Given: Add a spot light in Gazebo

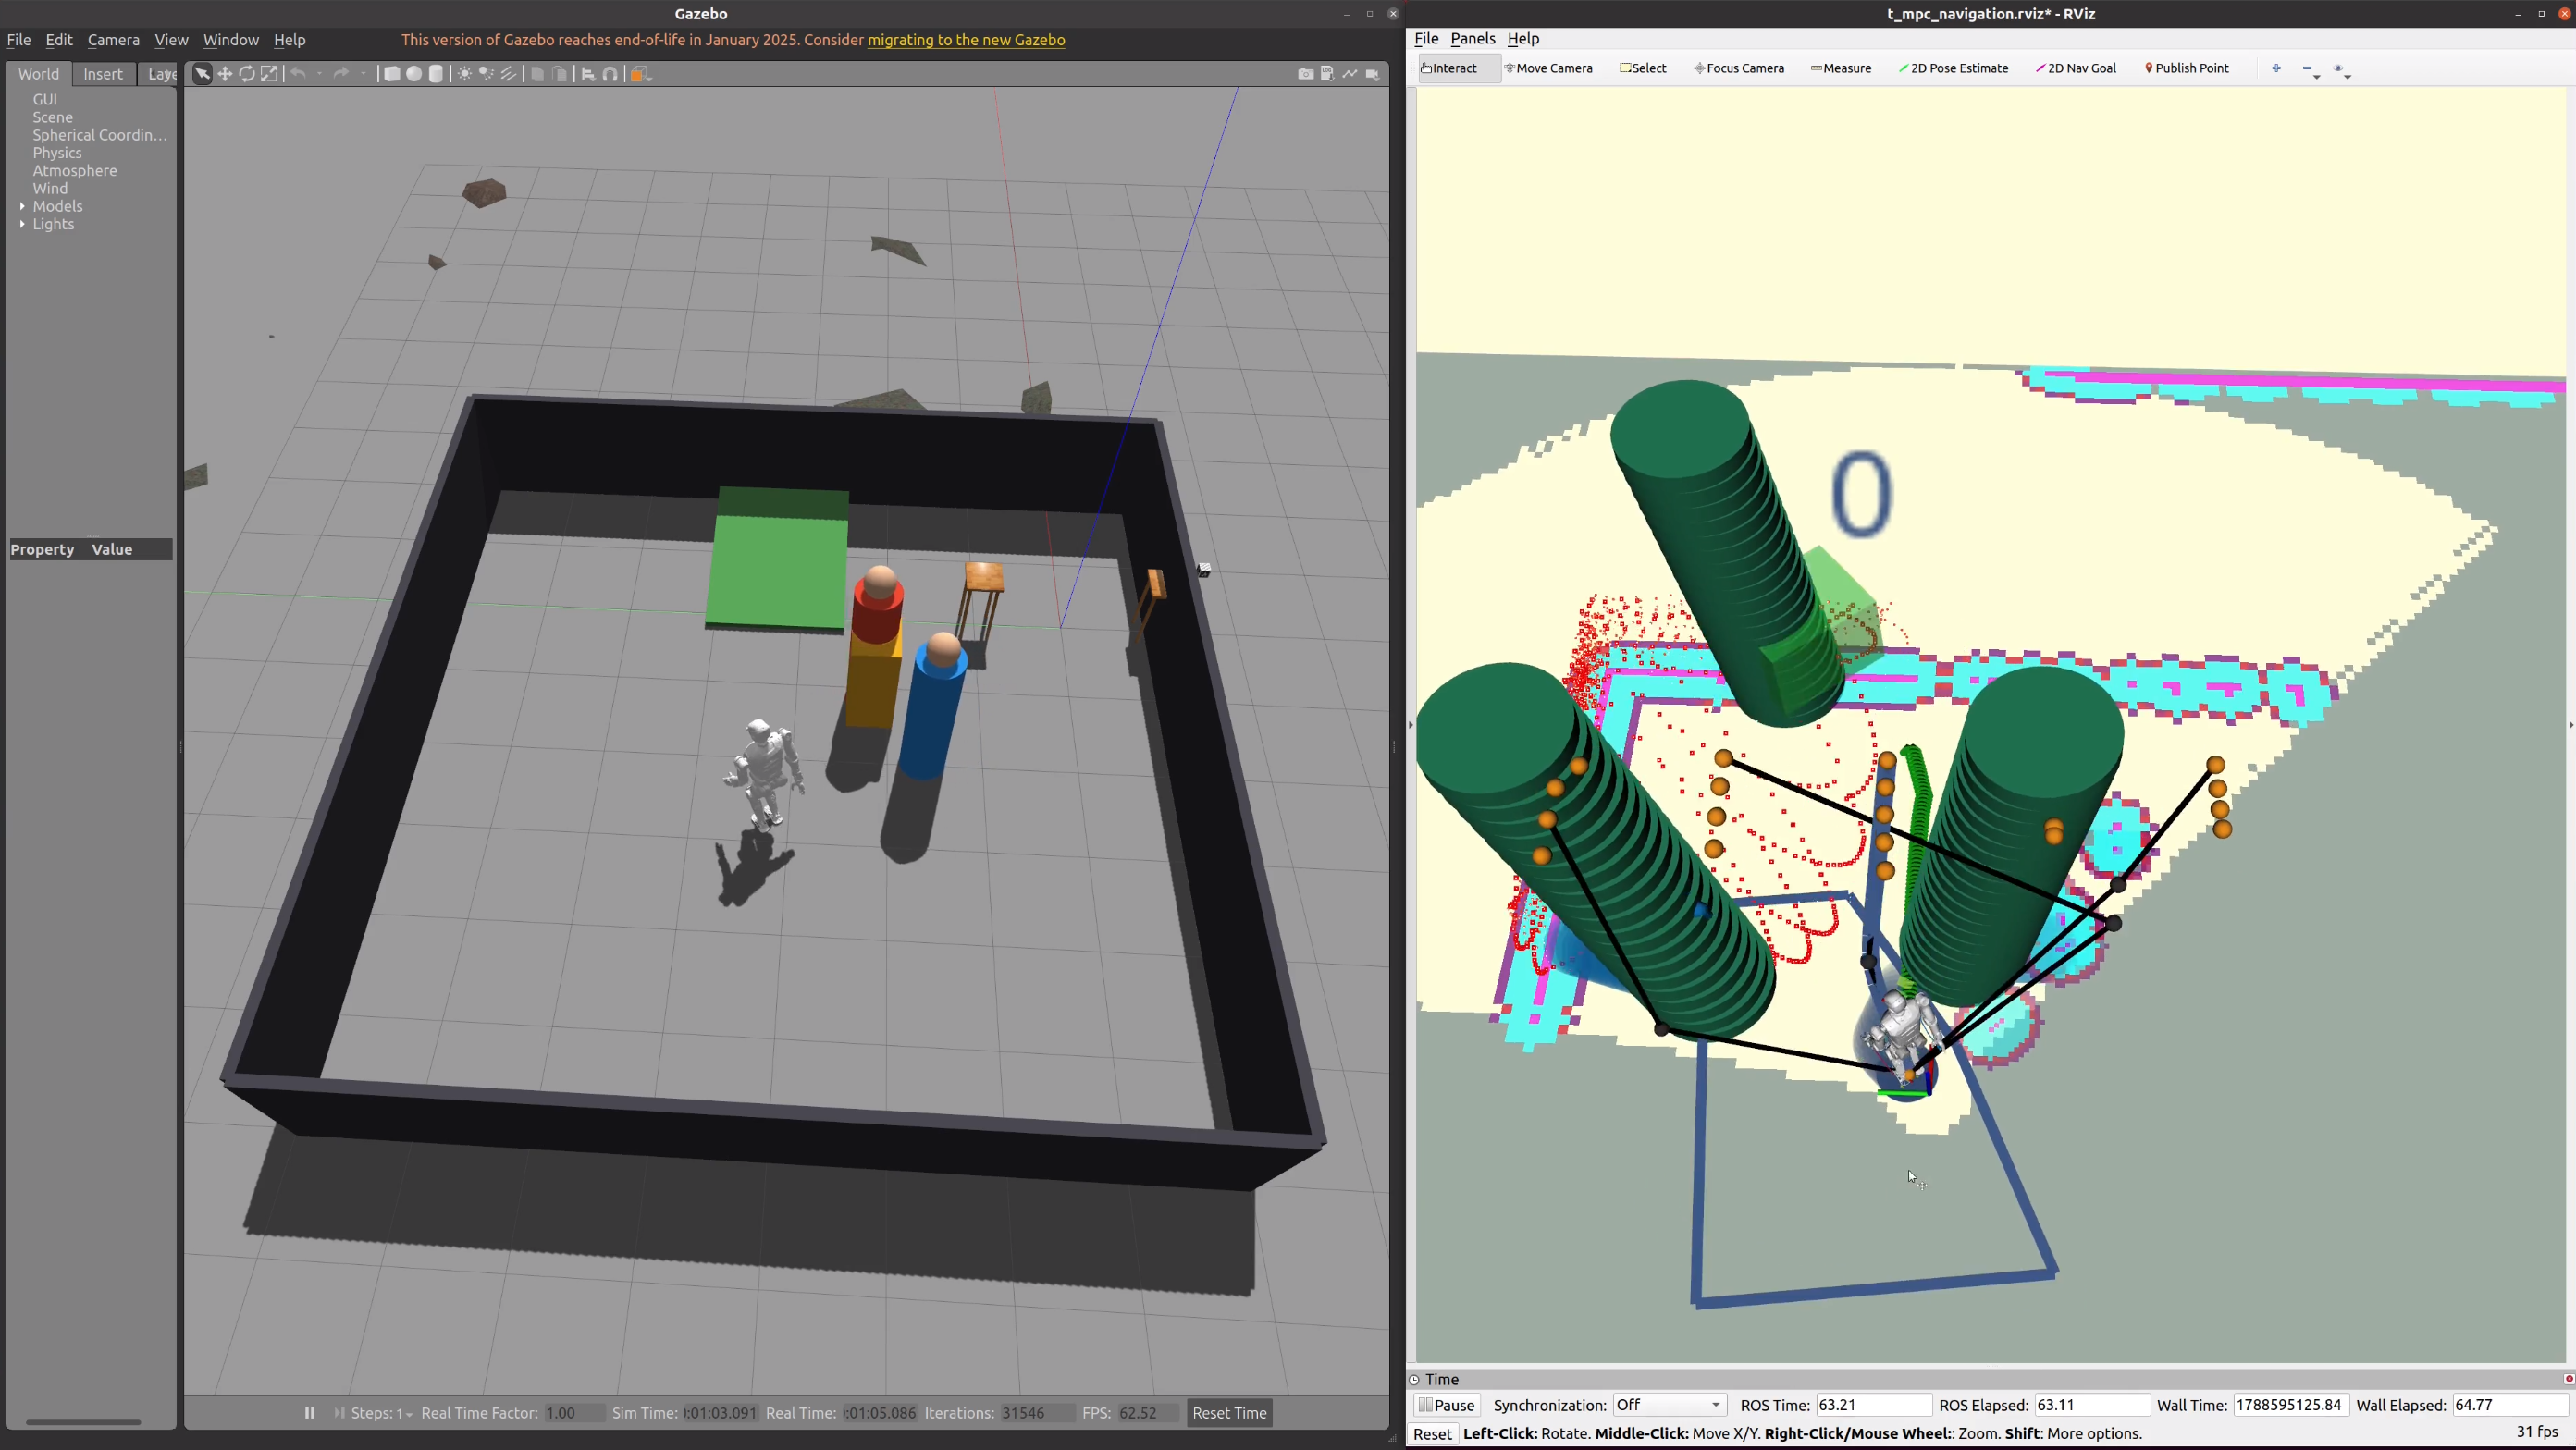Looking at the screenshot, I should 487,74.
